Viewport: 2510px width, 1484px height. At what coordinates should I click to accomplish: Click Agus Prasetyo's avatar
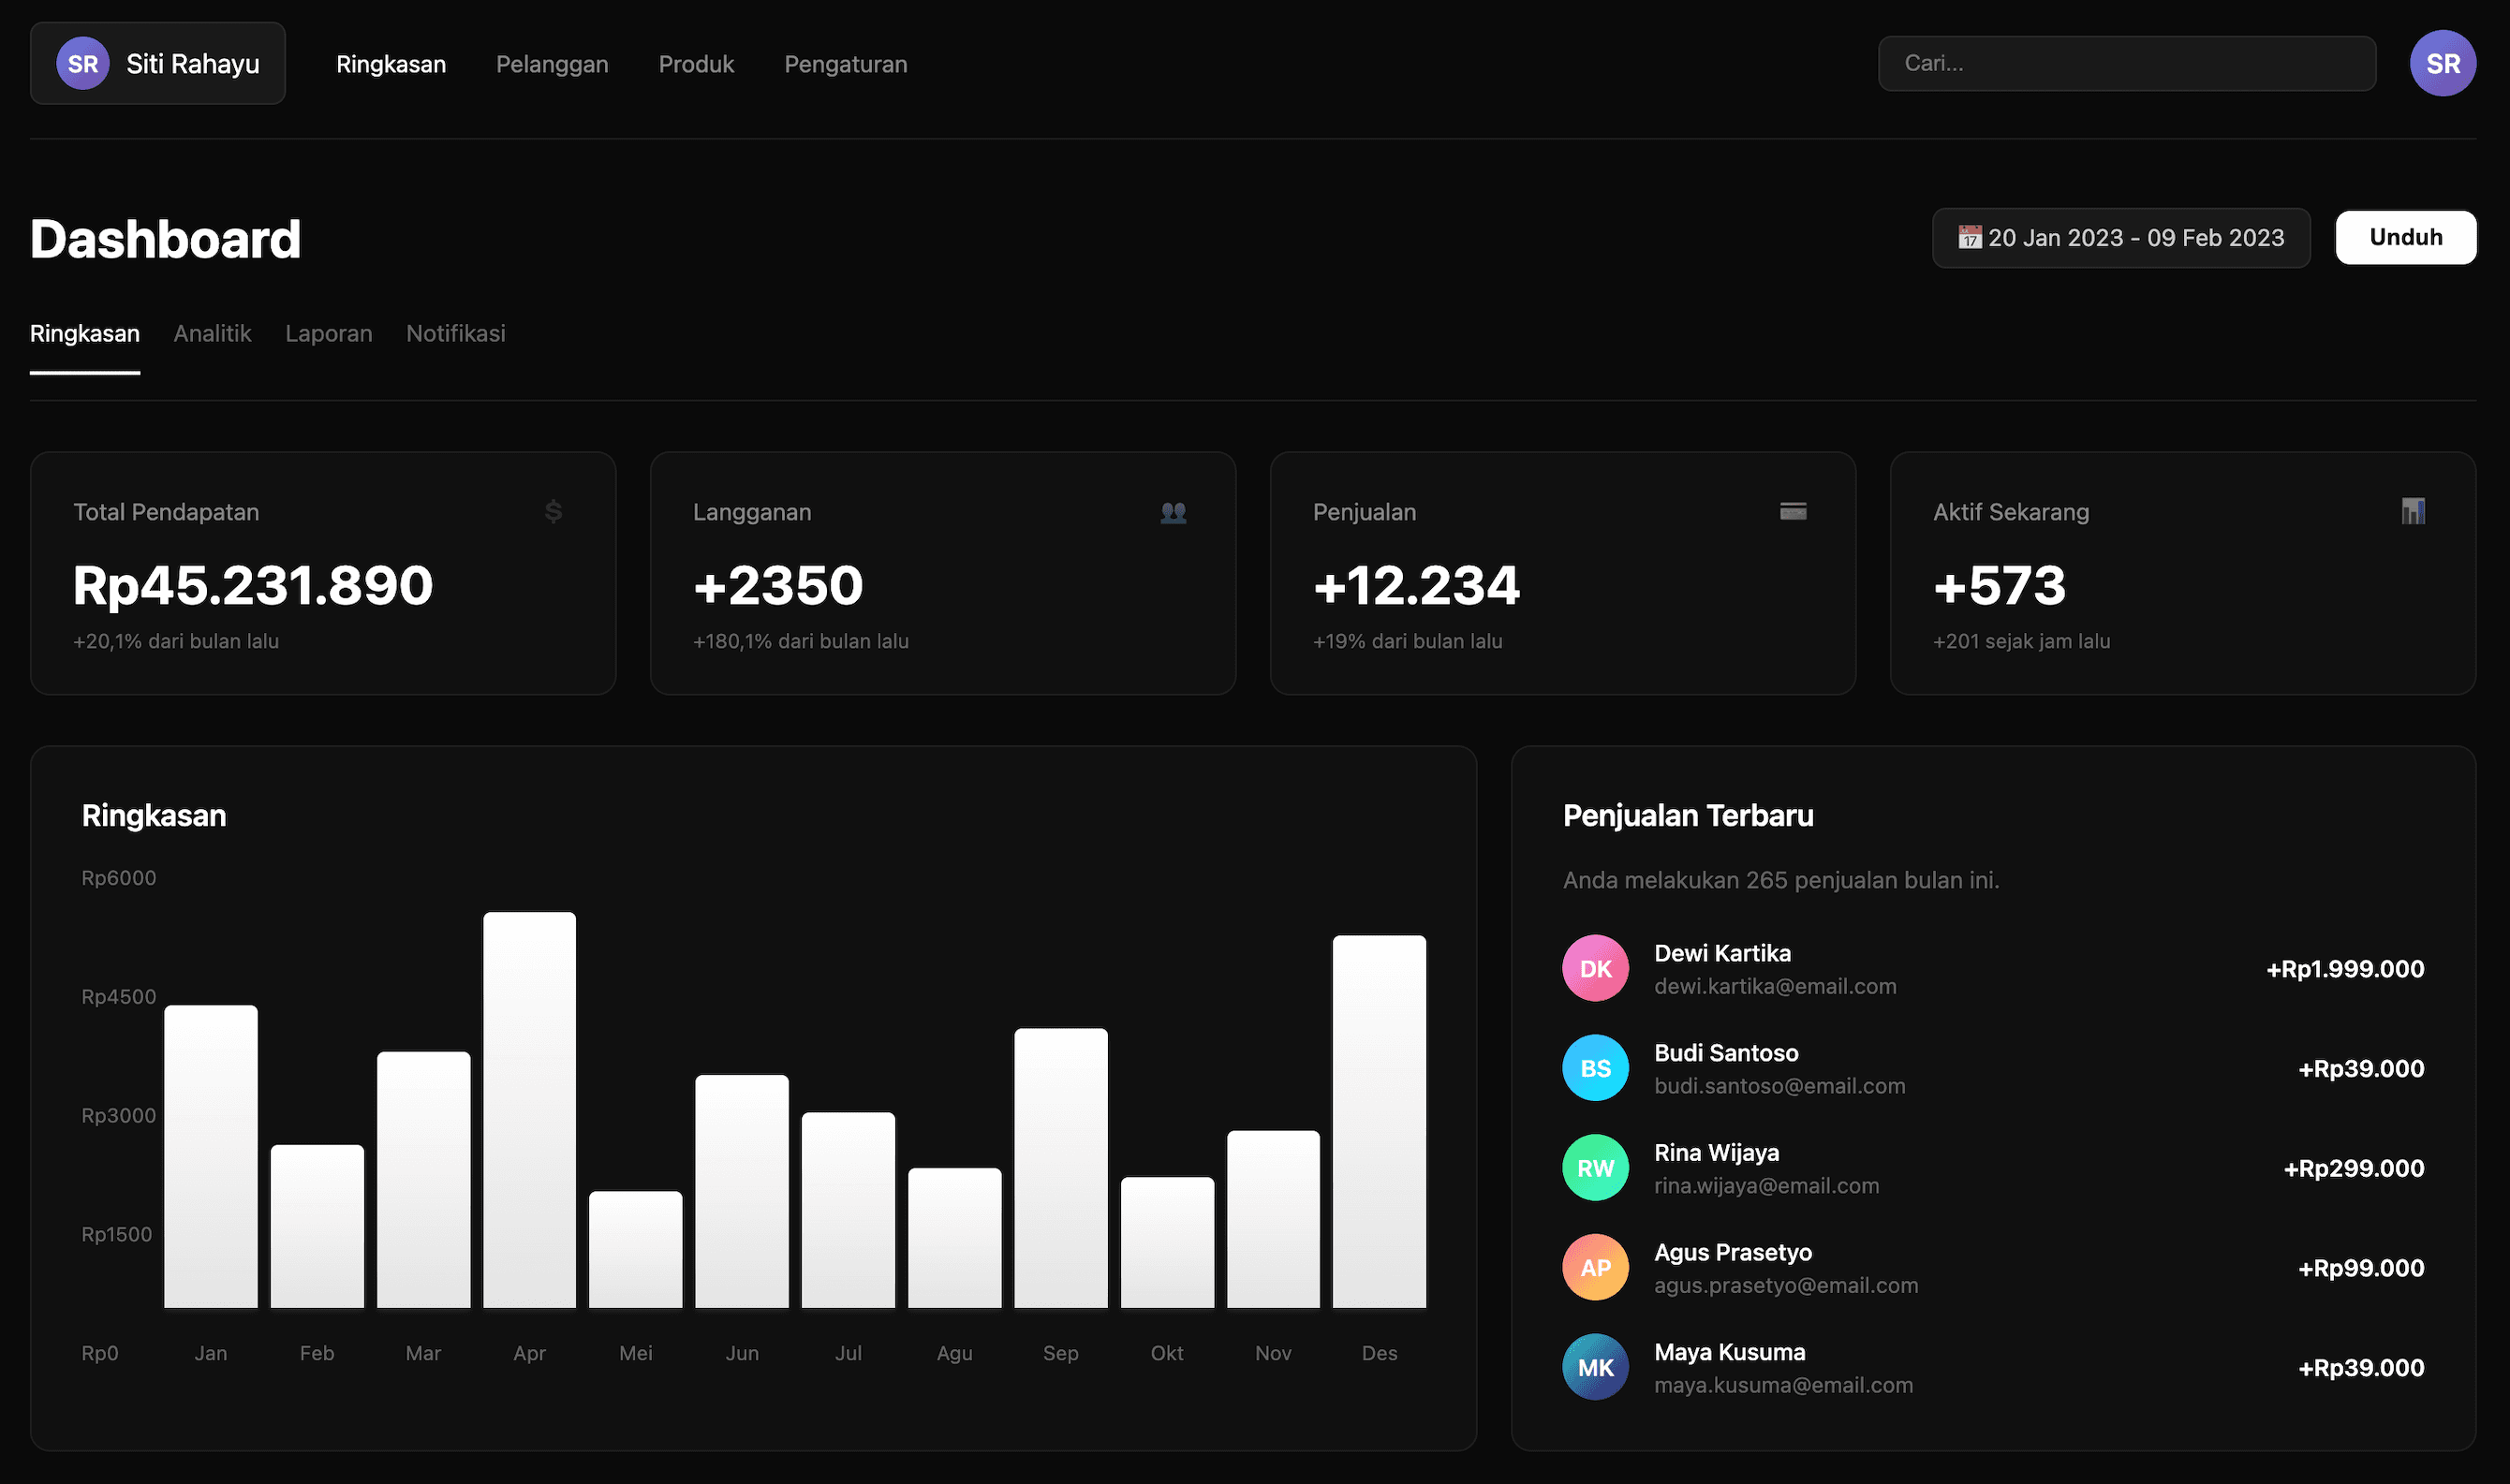click(x=1595, y=1267)
